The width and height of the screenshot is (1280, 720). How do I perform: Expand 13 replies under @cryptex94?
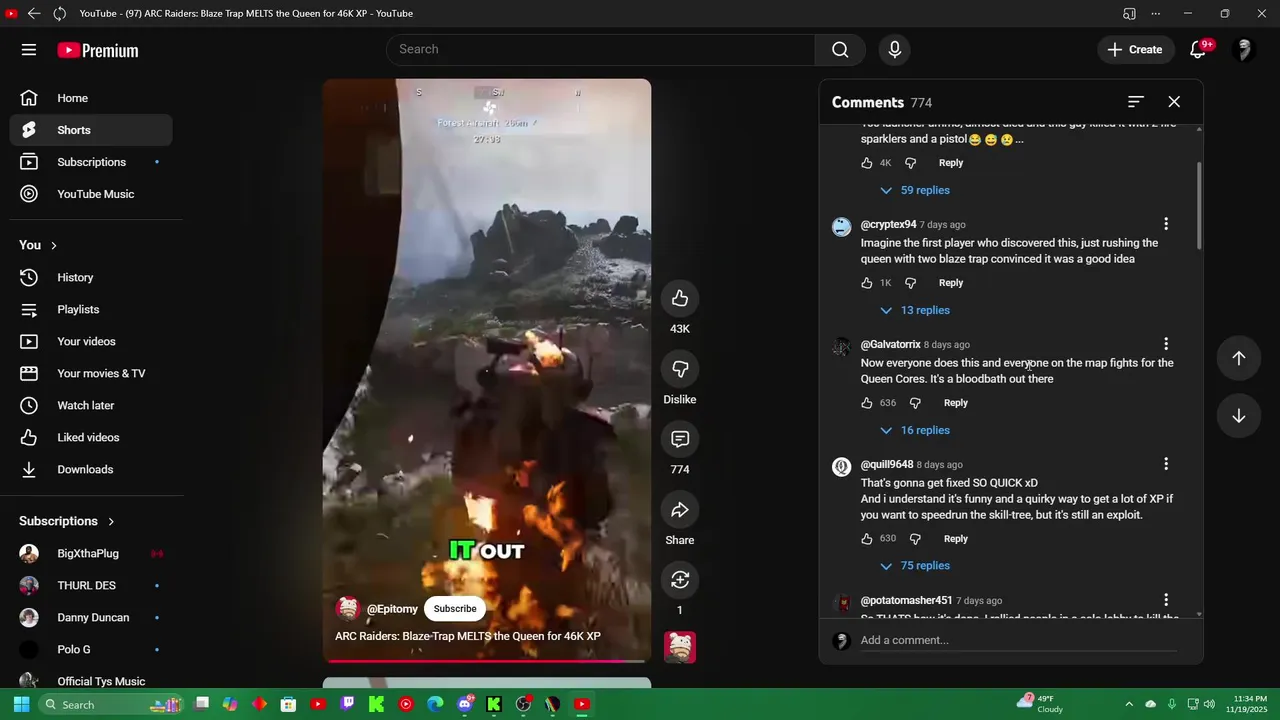(914, 310)
